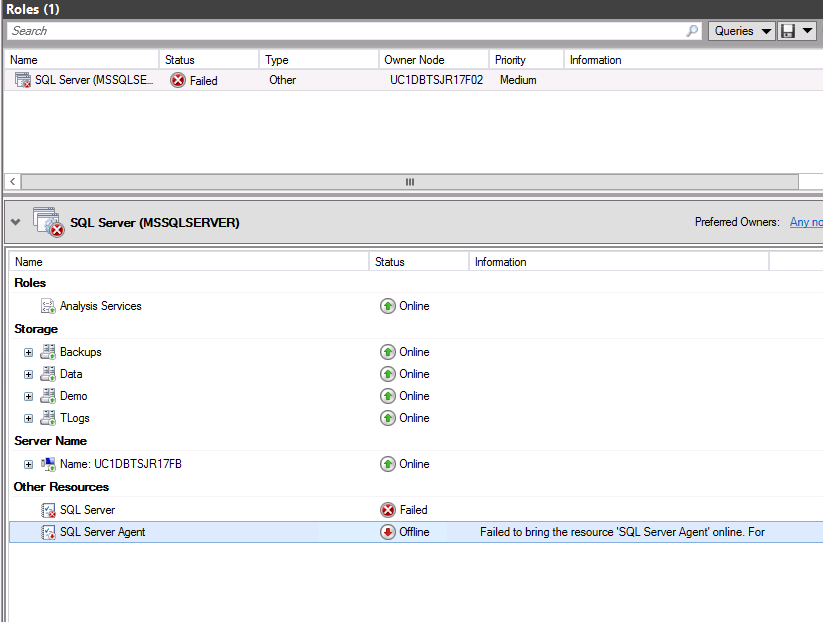Click the Any node preferred owners link
Image resolution: width=823 pixels, height=622 pixels.
[806, 222]
